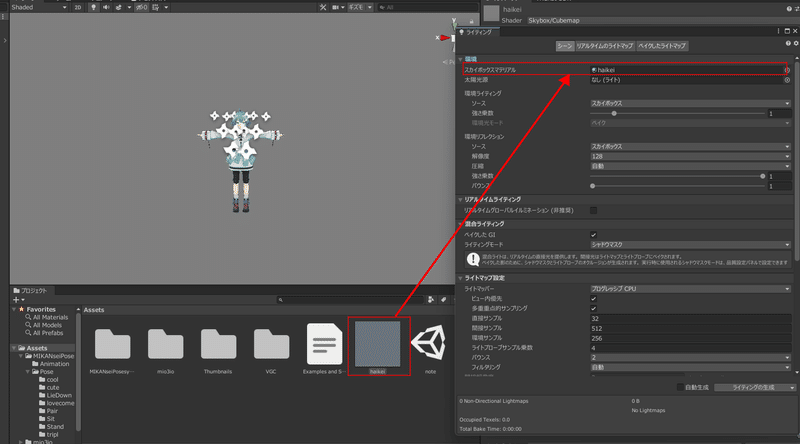Screen dimensions: 800x444
Task: Select the ライティング window tab
Action: click(x=478, y=32)
